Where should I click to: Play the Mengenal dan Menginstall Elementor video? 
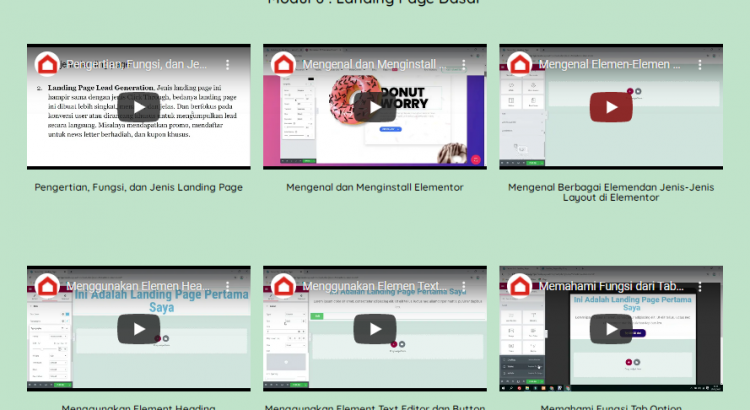(375, 107)
